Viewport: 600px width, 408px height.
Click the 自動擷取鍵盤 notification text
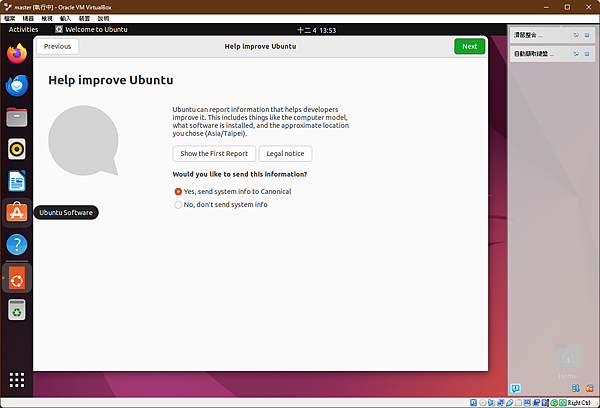pyautogui.click(x=533, y=54)
